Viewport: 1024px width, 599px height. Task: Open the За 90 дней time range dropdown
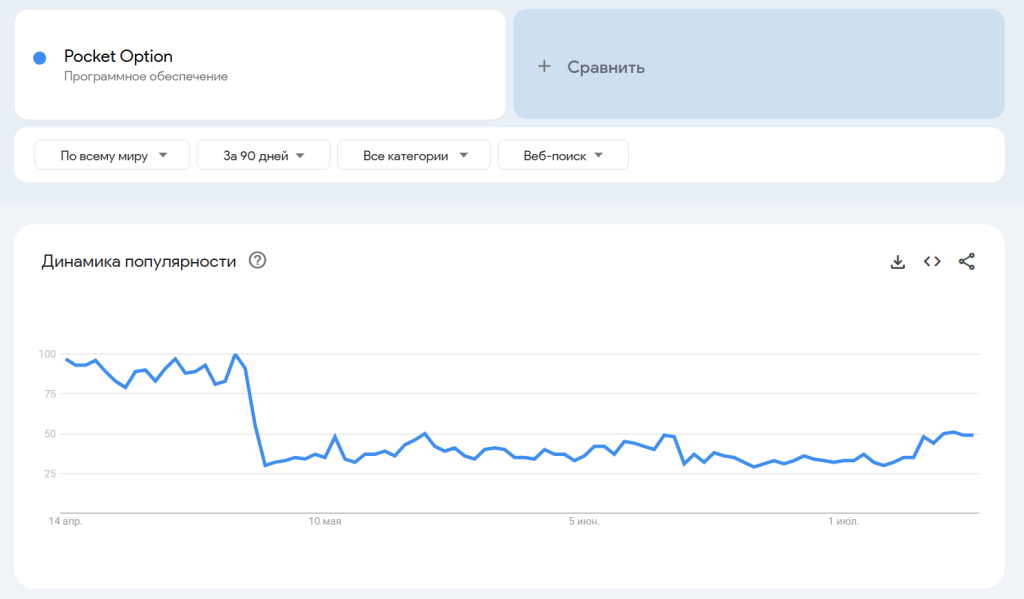point(263,155)
